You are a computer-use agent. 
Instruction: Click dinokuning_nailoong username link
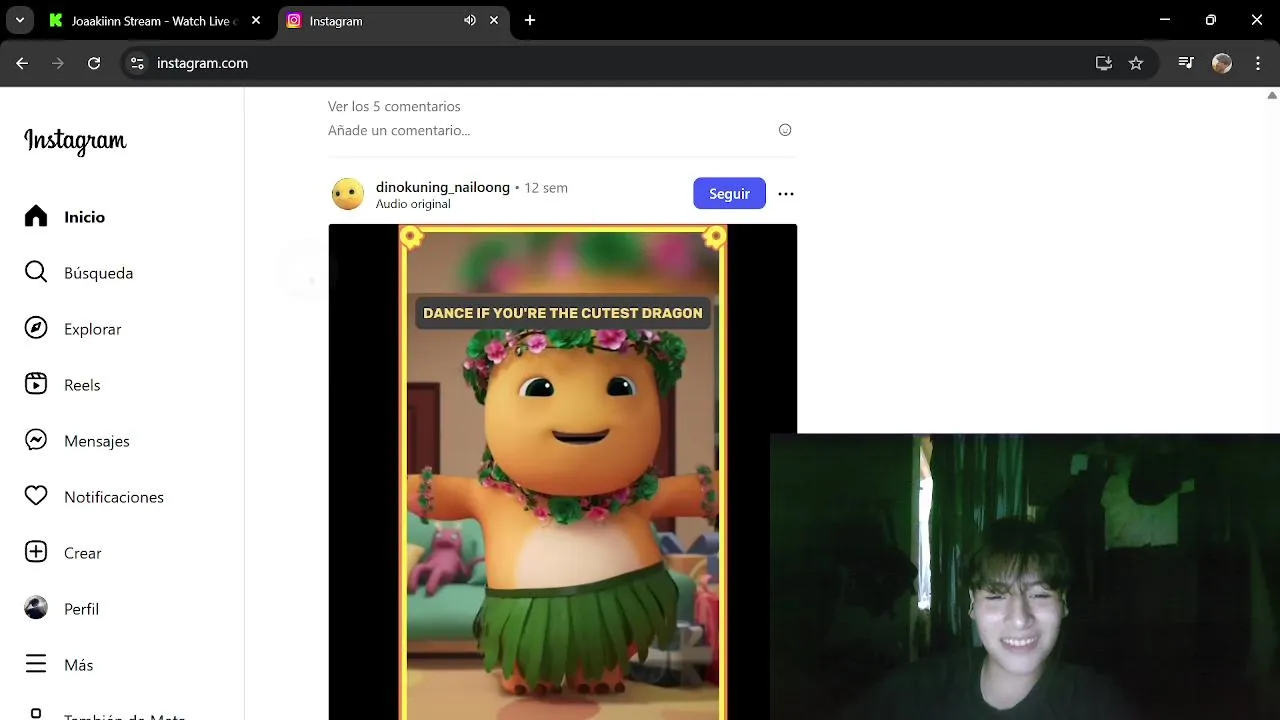(443, 187)
